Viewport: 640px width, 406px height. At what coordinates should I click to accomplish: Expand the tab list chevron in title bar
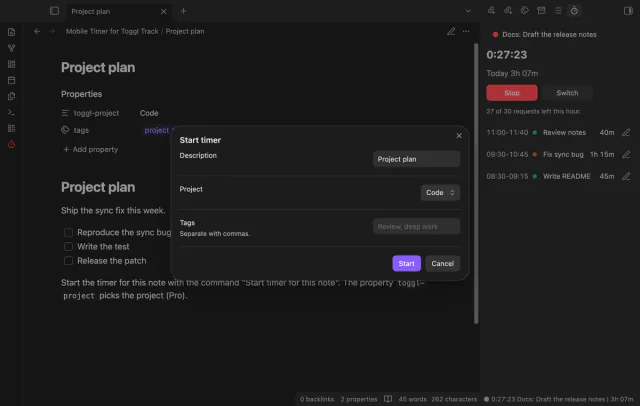(x=468, y=11)
